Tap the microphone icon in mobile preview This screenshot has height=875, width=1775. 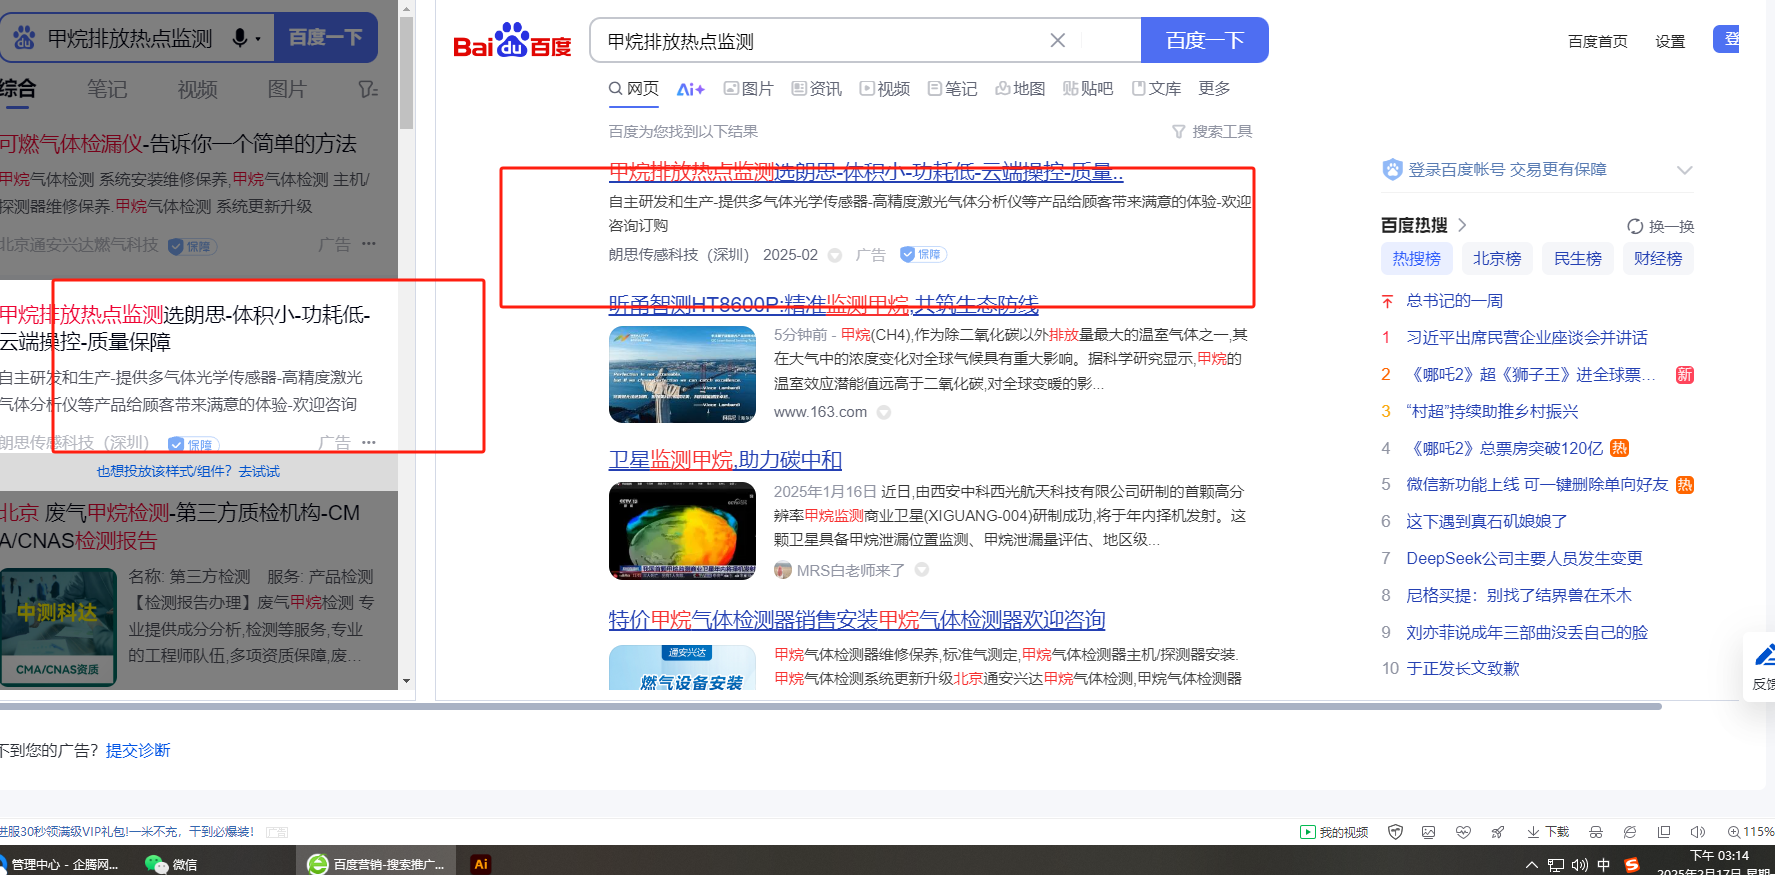coord(240,38)
